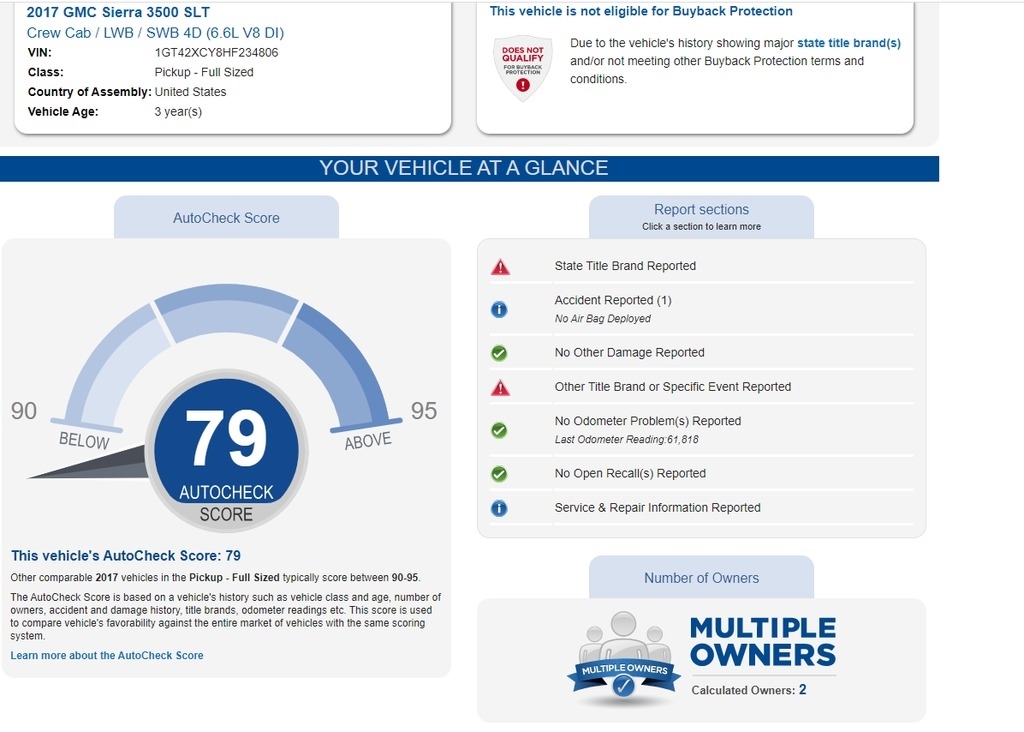The height and width of the screenshot is (732, 1024).
Task: Click the not eligible for Buyback Protection heading
Action: pos(641,11)
